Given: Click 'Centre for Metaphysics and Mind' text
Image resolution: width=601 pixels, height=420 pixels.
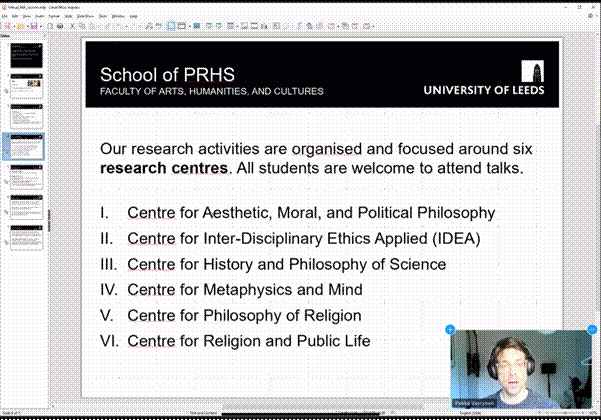Looking at the screenshot, I should [244, 290].
